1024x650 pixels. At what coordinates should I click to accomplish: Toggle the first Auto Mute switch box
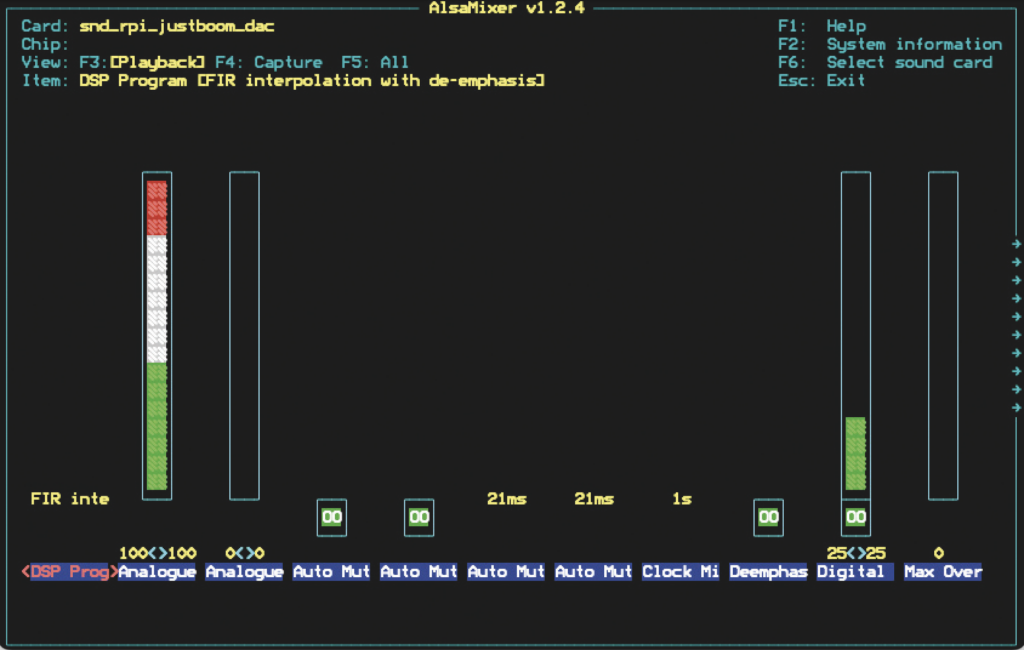[x=332, y=517]
